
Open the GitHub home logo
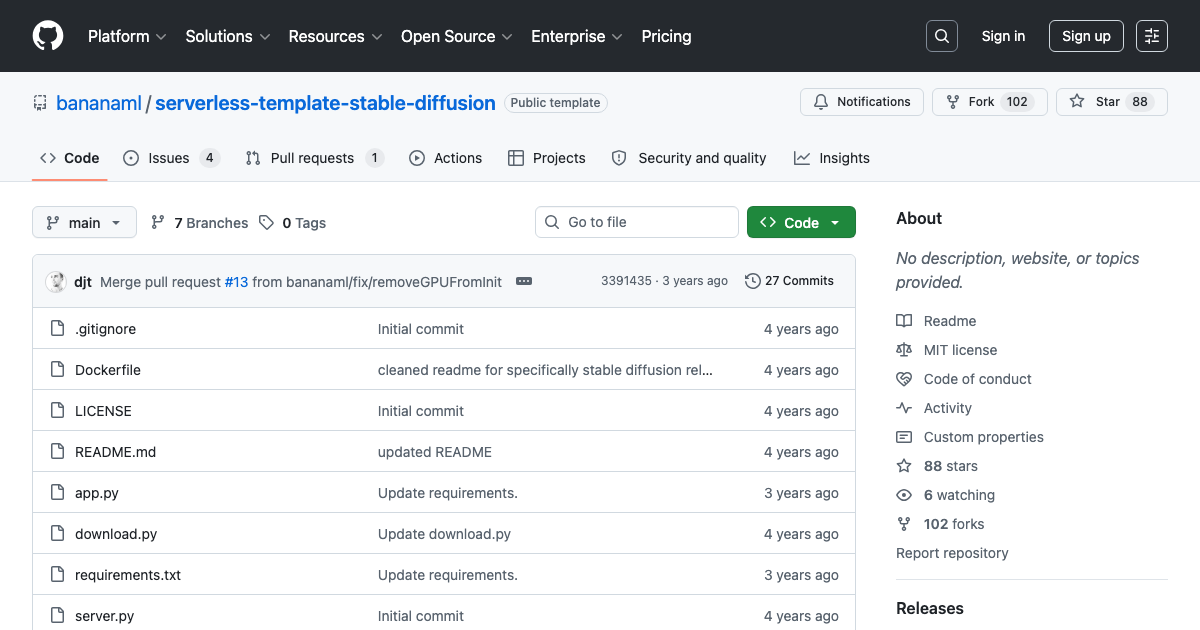point(48,36)
